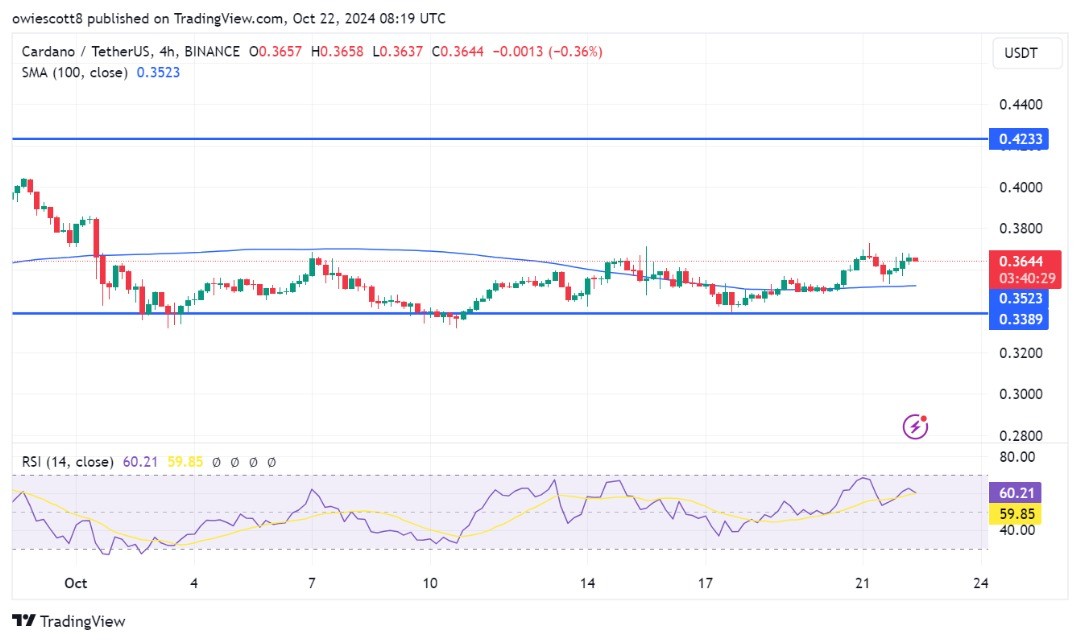Click the 0.4233 resistance price label
This screenshot has width=1080, height=642.
[x=1019, y=139]
